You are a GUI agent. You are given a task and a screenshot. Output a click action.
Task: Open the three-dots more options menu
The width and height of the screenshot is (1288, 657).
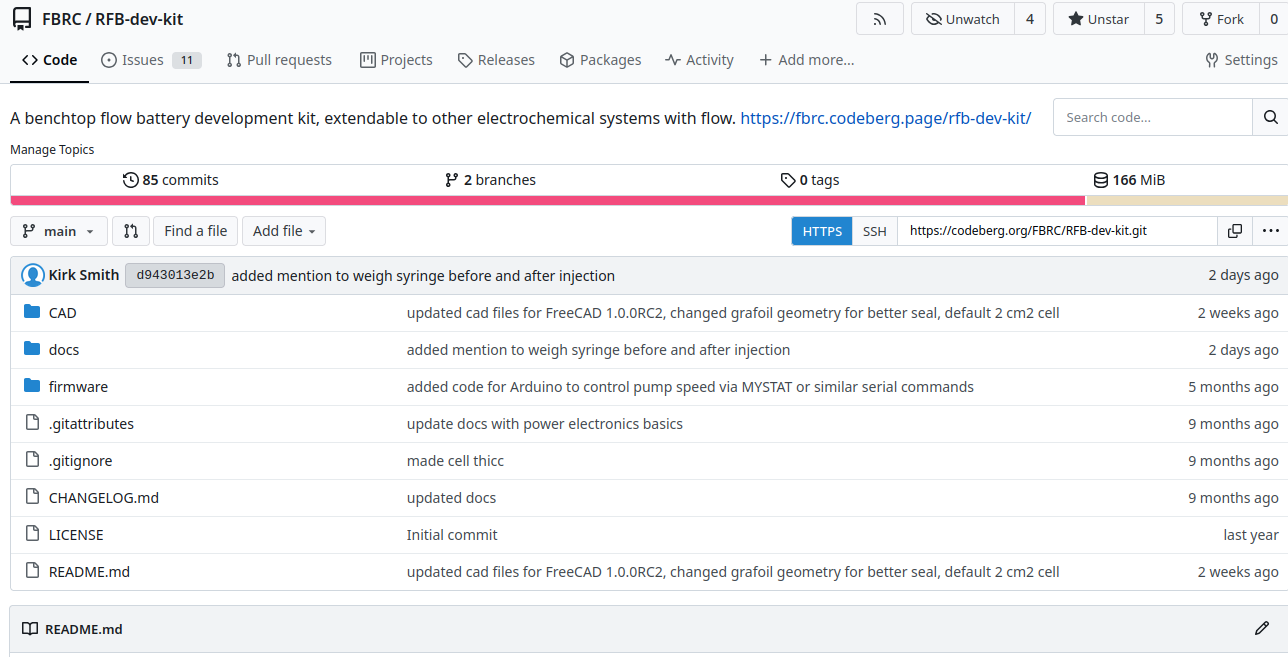pyautogui.click(x=1270, y=231)
